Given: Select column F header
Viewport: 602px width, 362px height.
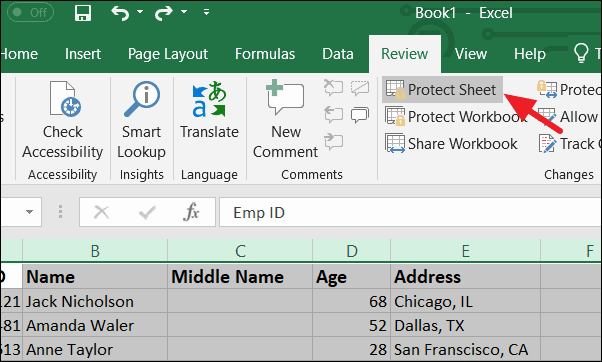Looking at the screenshot, I should (571, 251).
